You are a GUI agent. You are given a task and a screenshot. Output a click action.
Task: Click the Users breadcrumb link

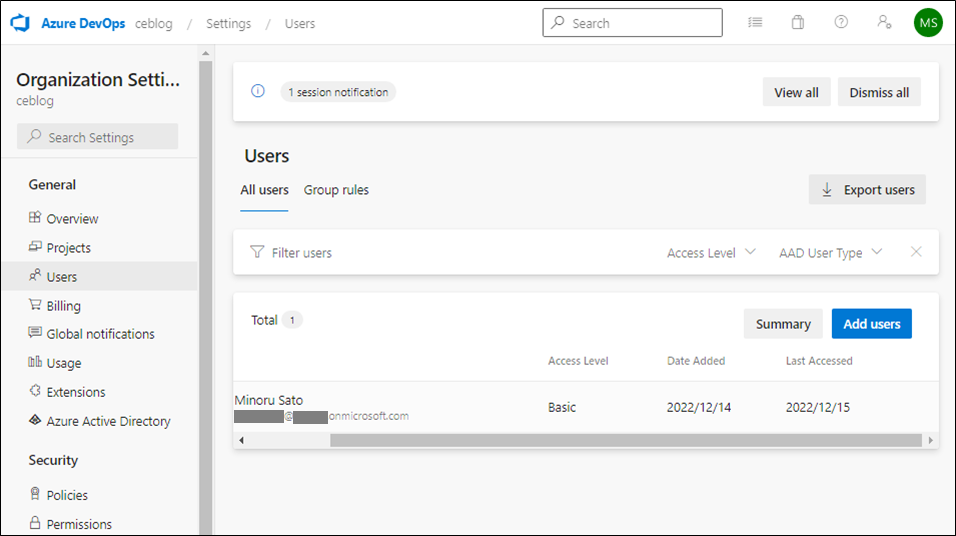pos(300,23)
